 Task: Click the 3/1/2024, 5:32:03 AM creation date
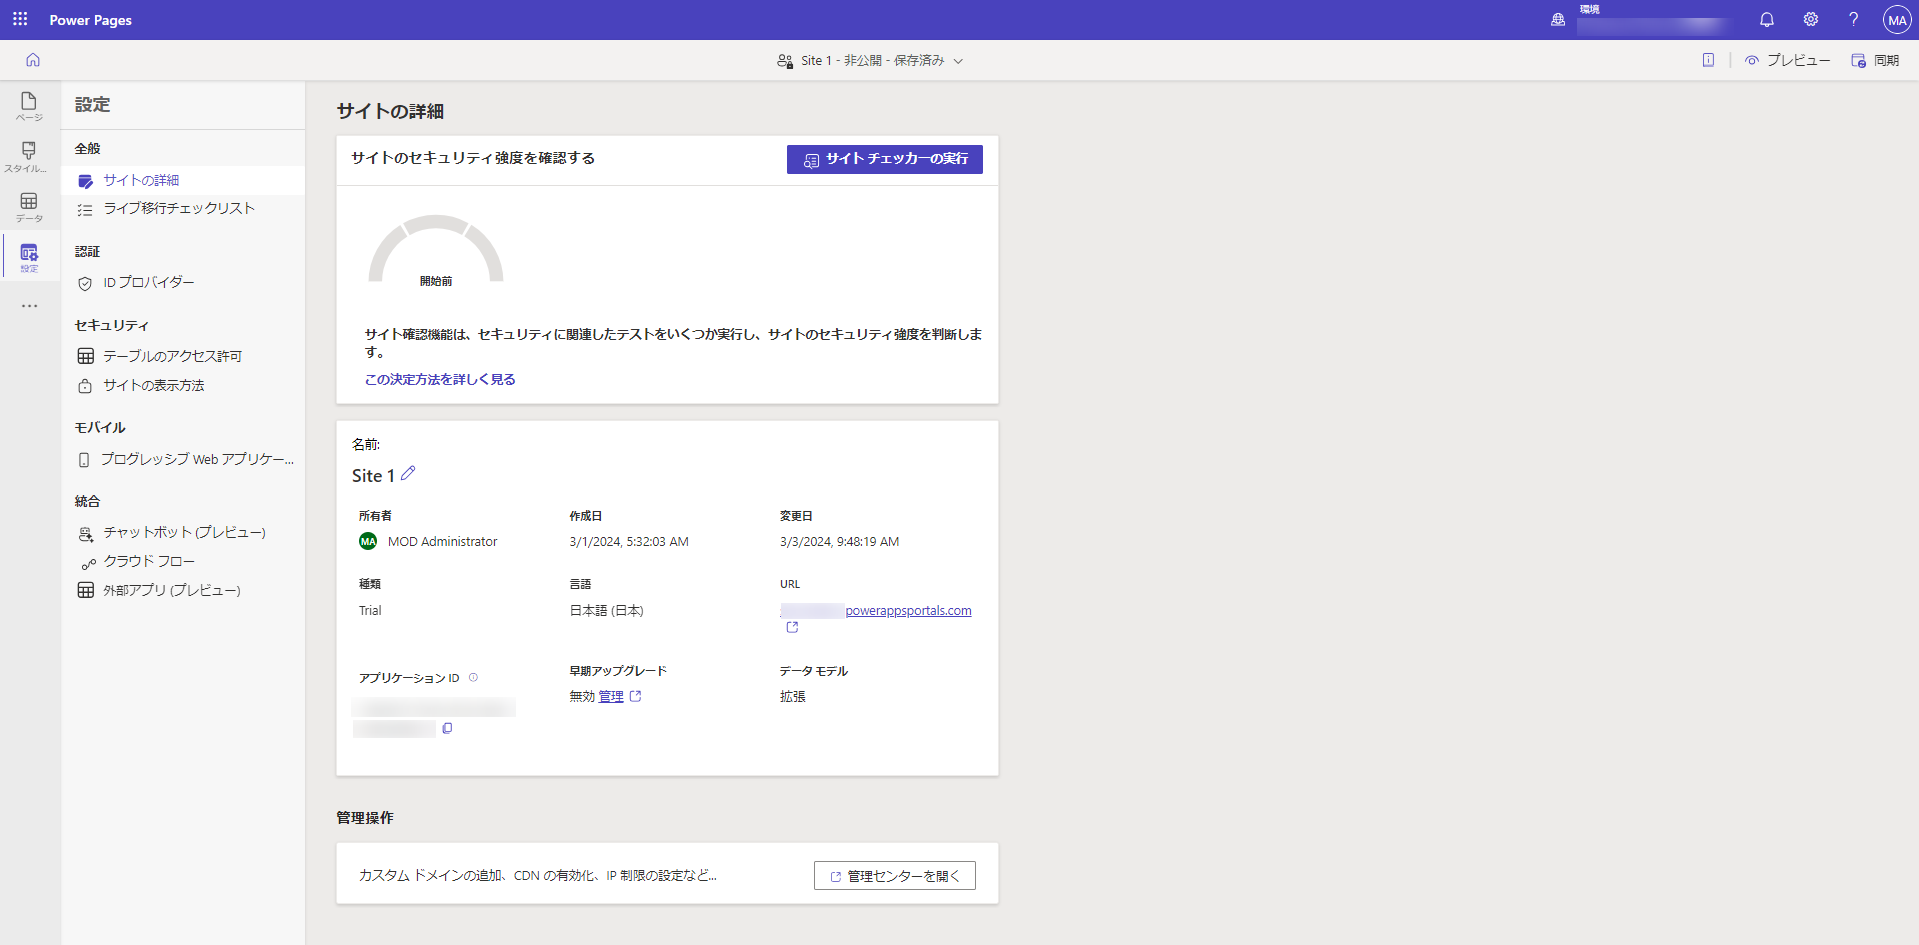coord(629,541)
